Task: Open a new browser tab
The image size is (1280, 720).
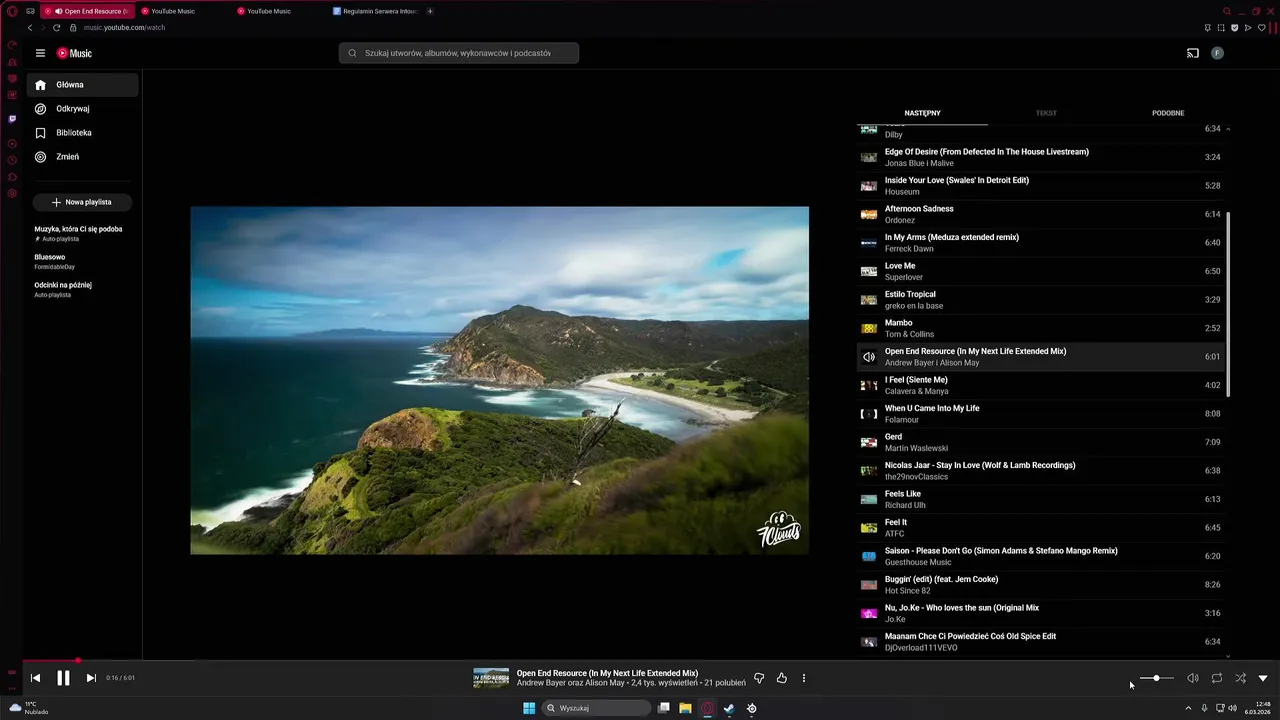Action: click(x=430, y=11)
